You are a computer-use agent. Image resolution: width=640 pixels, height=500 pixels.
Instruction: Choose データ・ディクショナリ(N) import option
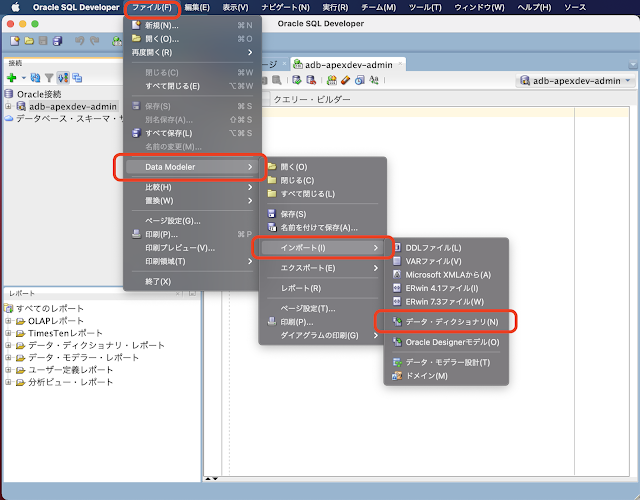click(x=446, y=322)
